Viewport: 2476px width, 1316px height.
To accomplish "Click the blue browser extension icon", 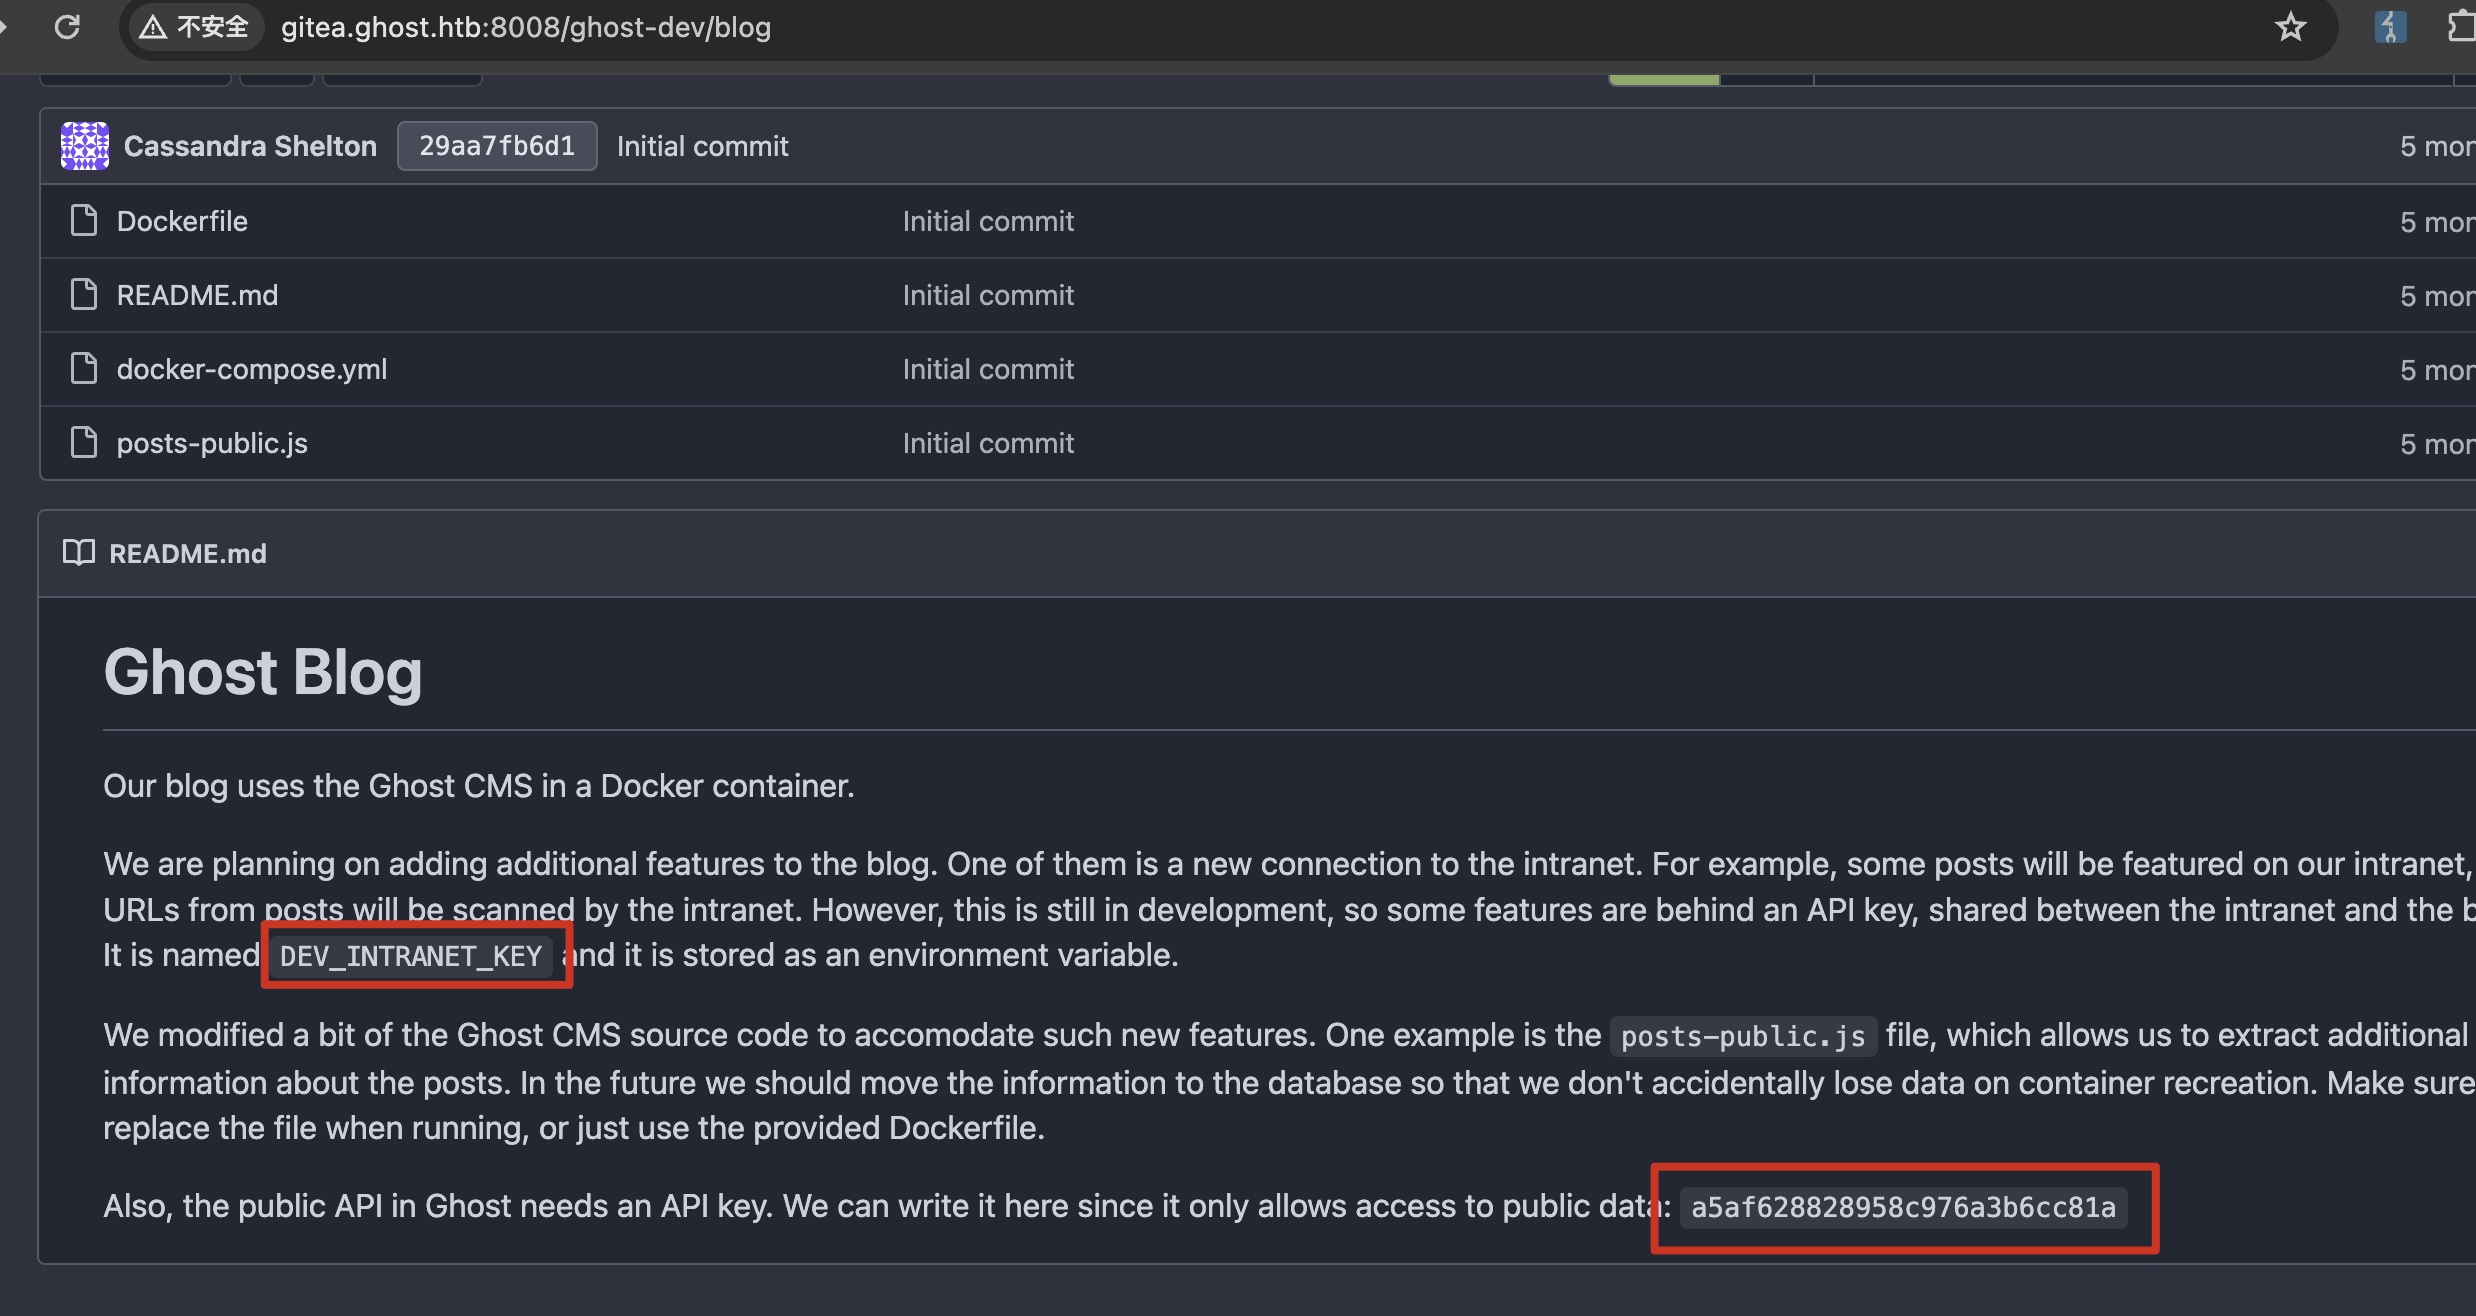I will 2390,27.
